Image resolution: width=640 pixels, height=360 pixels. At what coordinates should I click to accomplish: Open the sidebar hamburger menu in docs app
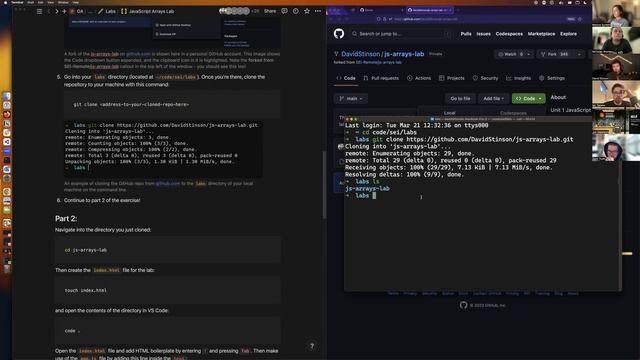coord(39,11)
